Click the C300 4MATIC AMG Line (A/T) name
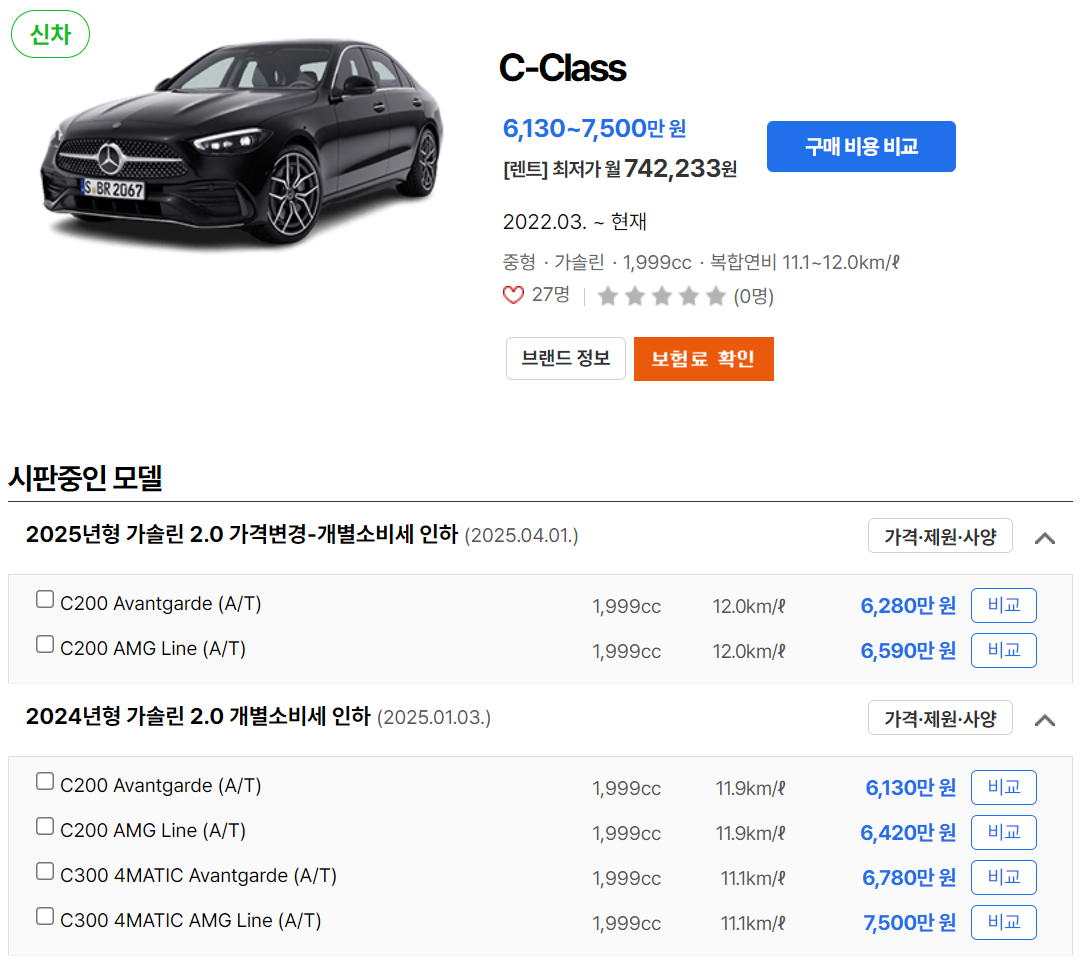The width and height of the screenshot is (1083, 967). 191,921
